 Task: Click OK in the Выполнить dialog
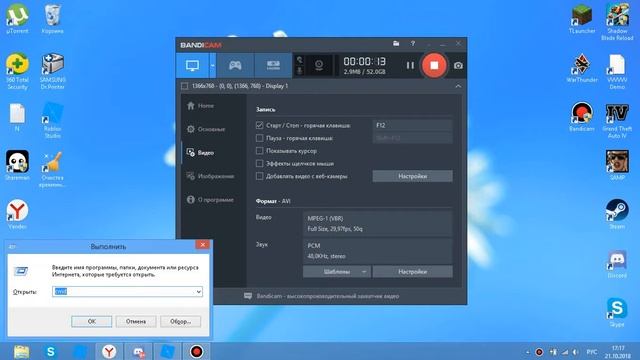click(91, 321)
